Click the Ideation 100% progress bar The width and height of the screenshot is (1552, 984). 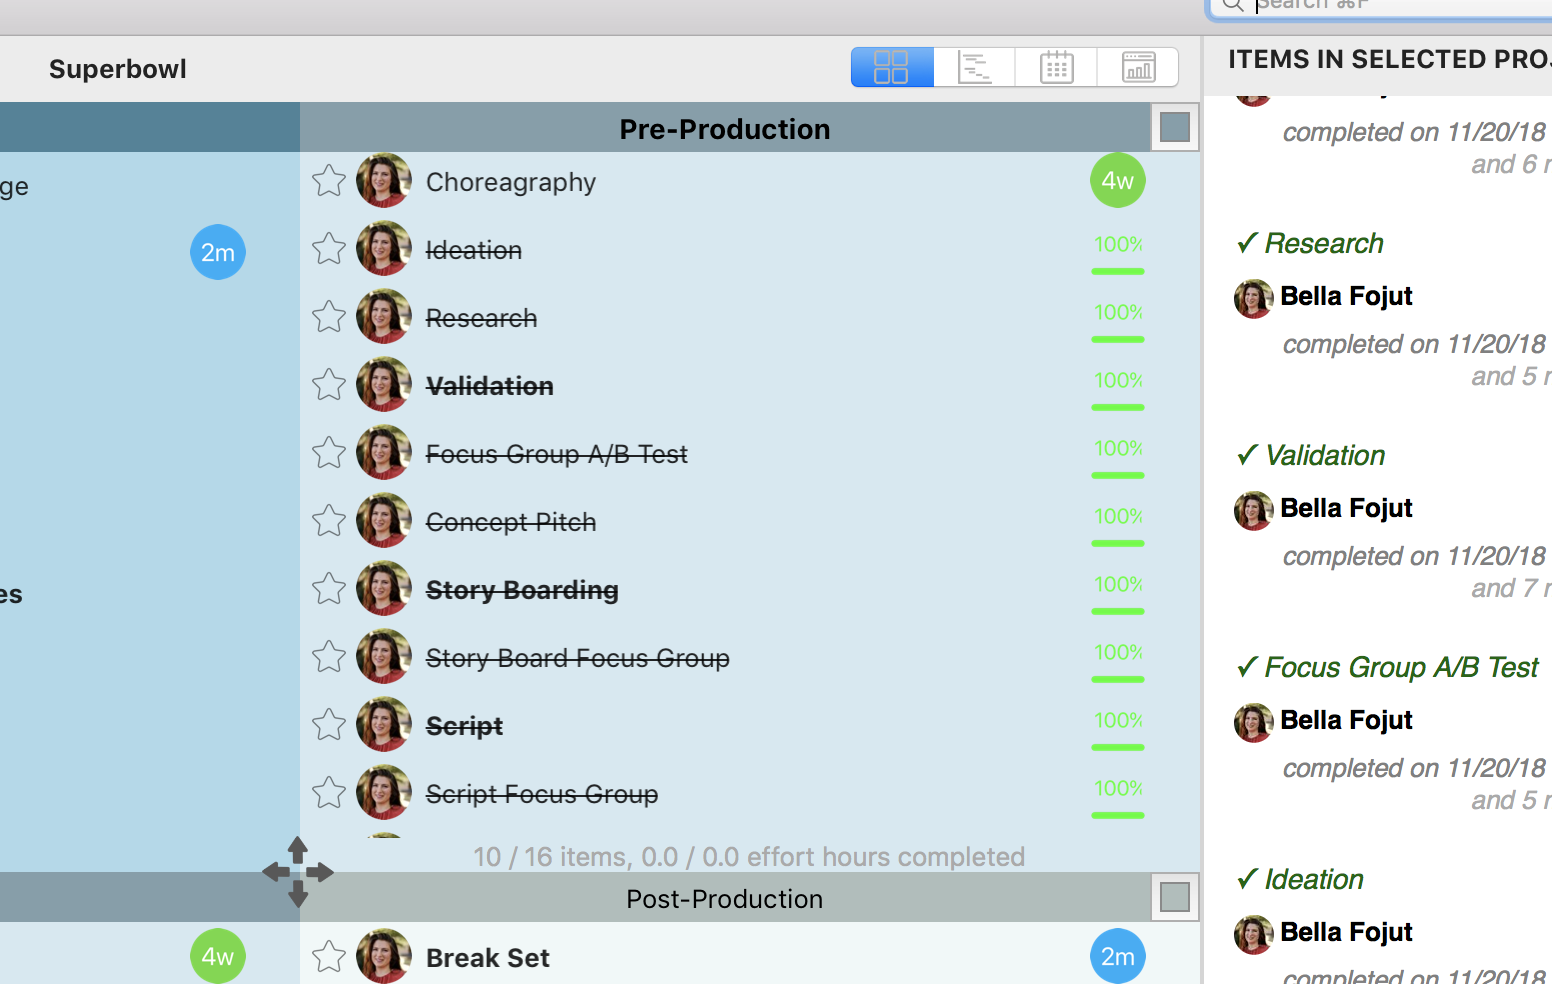point(1118,270)
